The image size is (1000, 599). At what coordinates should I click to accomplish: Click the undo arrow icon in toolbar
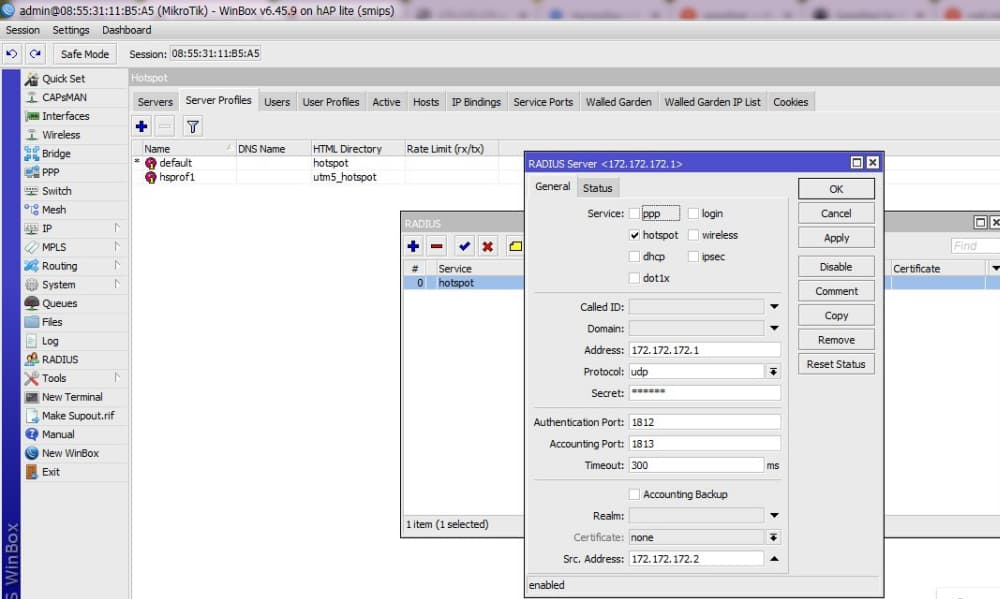click(x=12, y=54)
